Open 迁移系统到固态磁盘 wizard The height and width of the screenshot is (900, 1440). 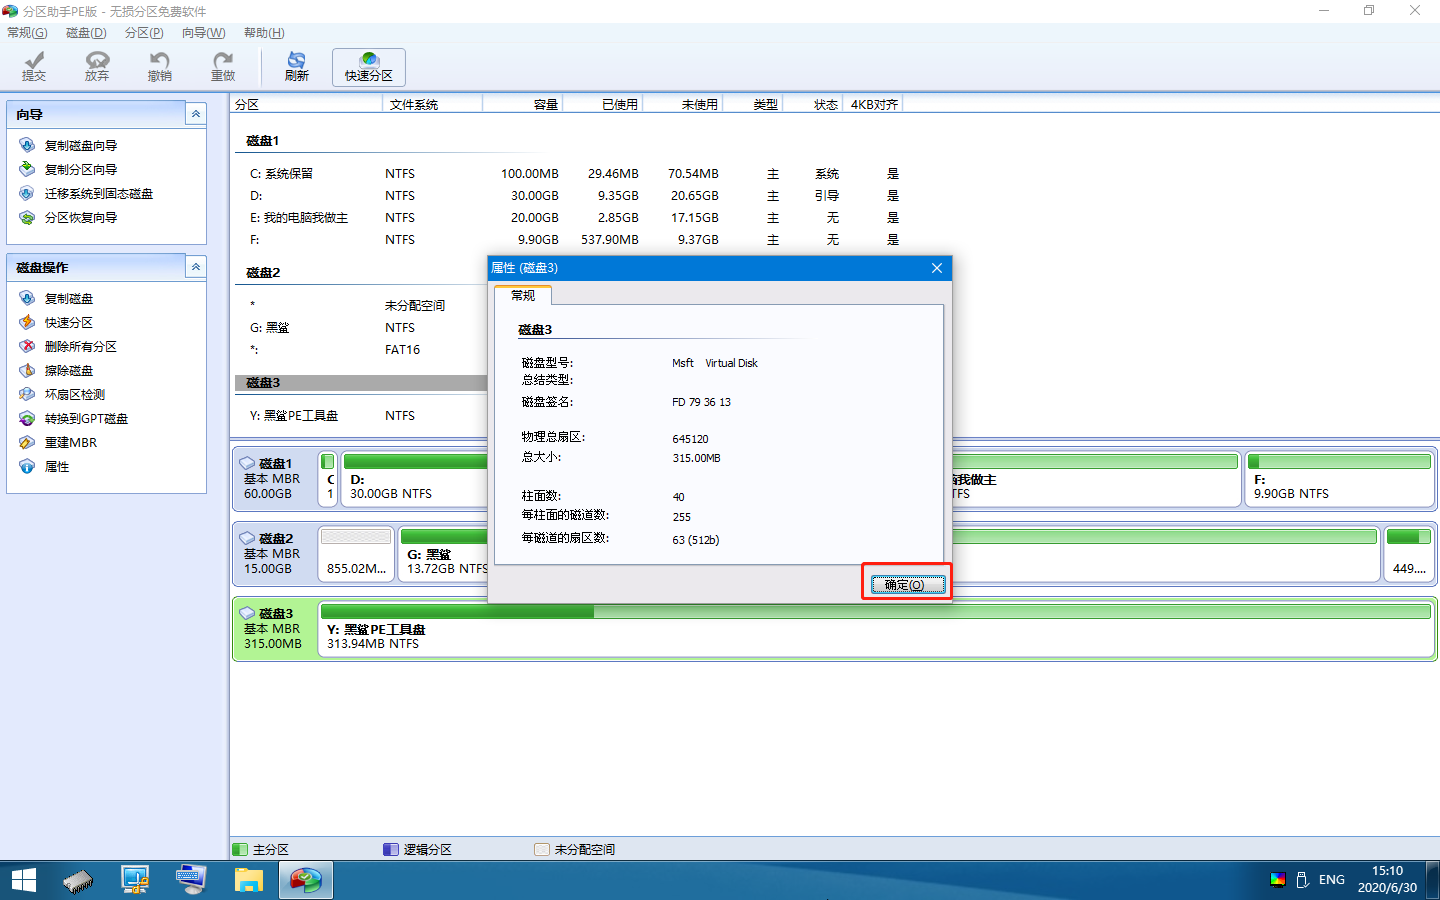coord(99,193)
